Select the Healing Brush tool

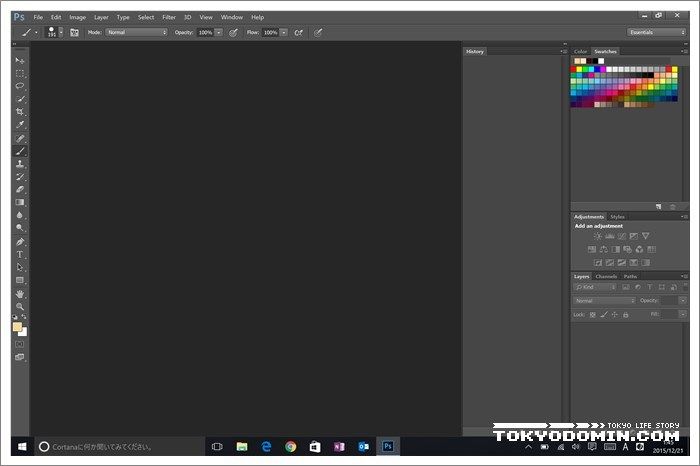(x=20, y=138)
